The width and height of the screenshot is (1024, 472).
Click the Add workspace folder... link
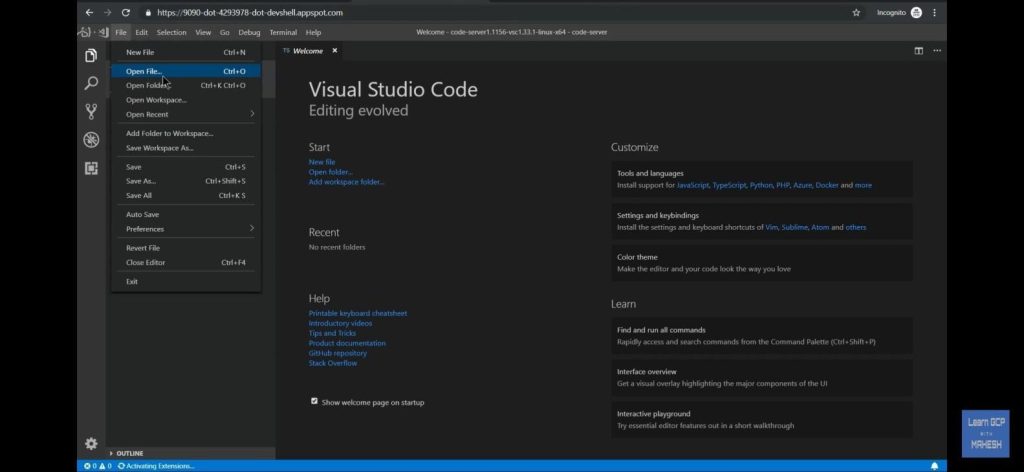[346, 182]
